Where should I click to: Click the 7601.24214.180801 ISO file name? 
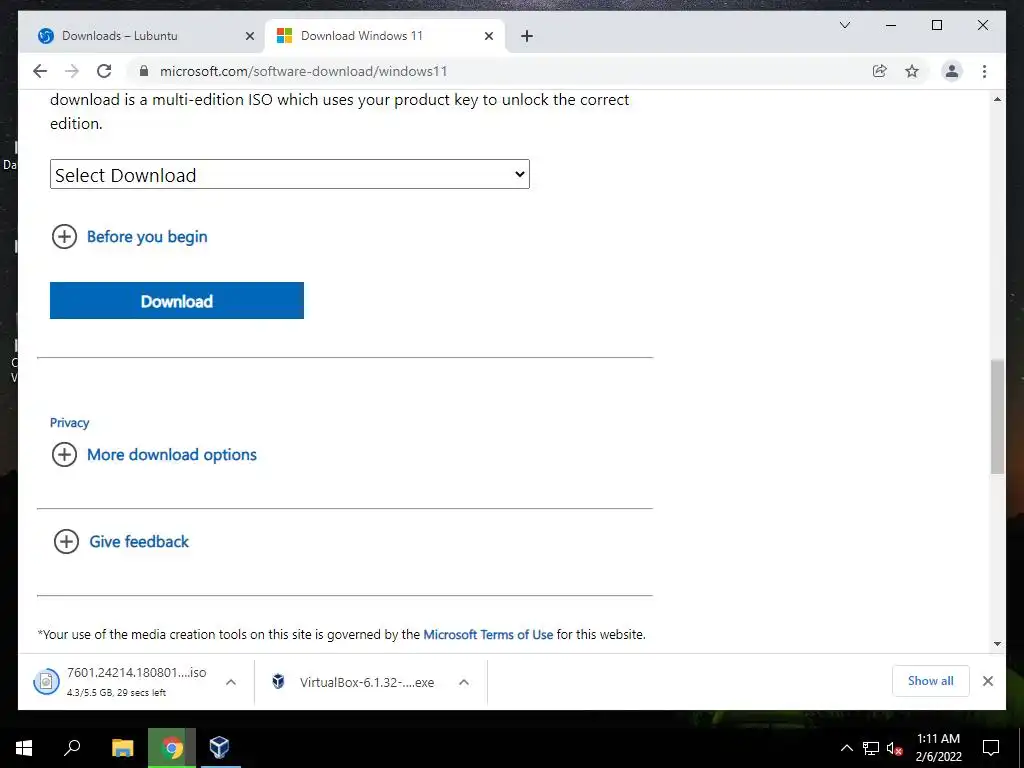click(136, 673)
